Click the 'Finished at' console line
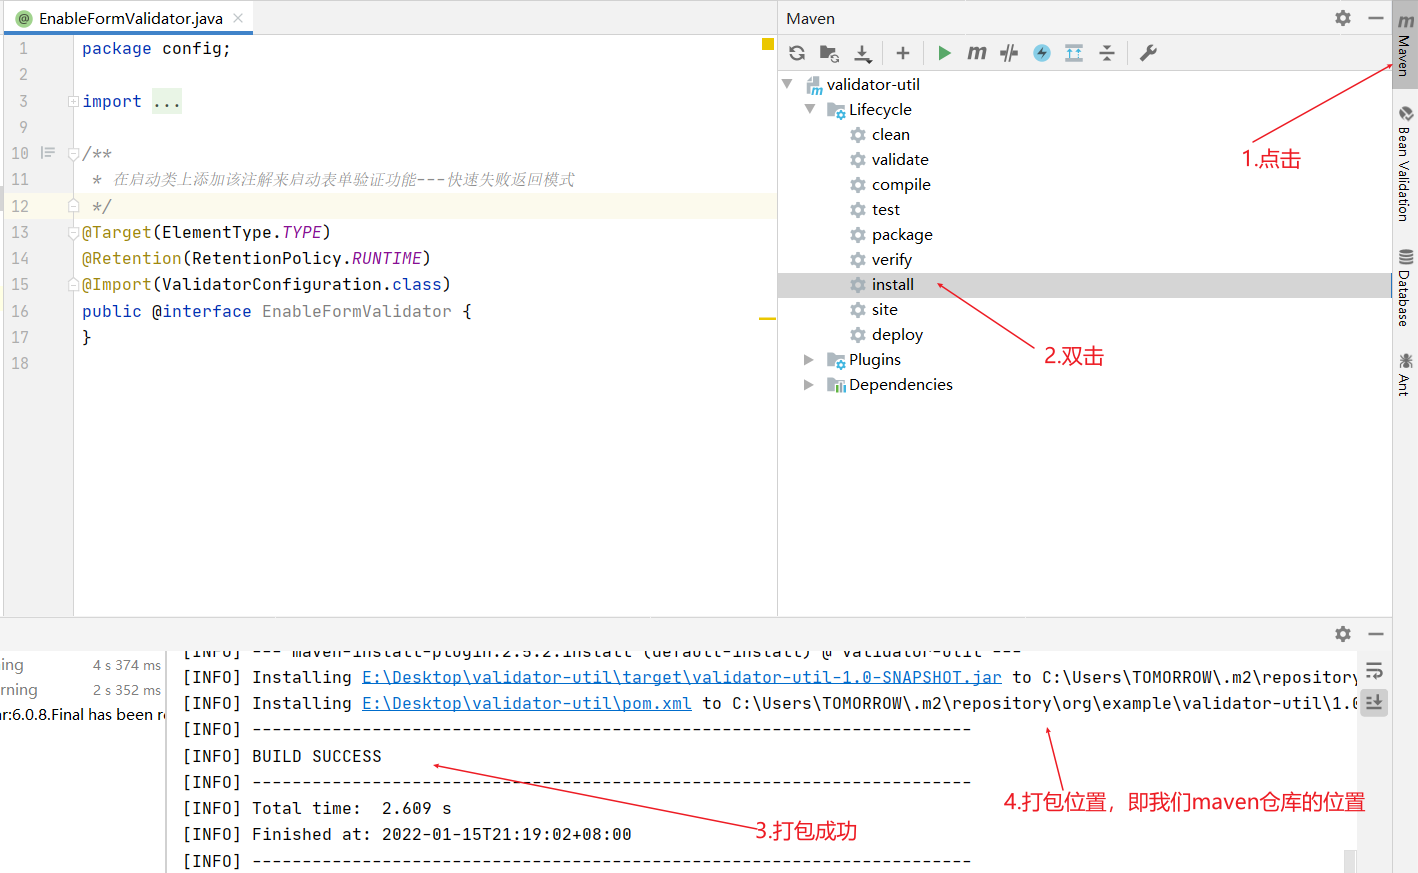This screenshot has width=1418, height=873. [x=442, y=834]
